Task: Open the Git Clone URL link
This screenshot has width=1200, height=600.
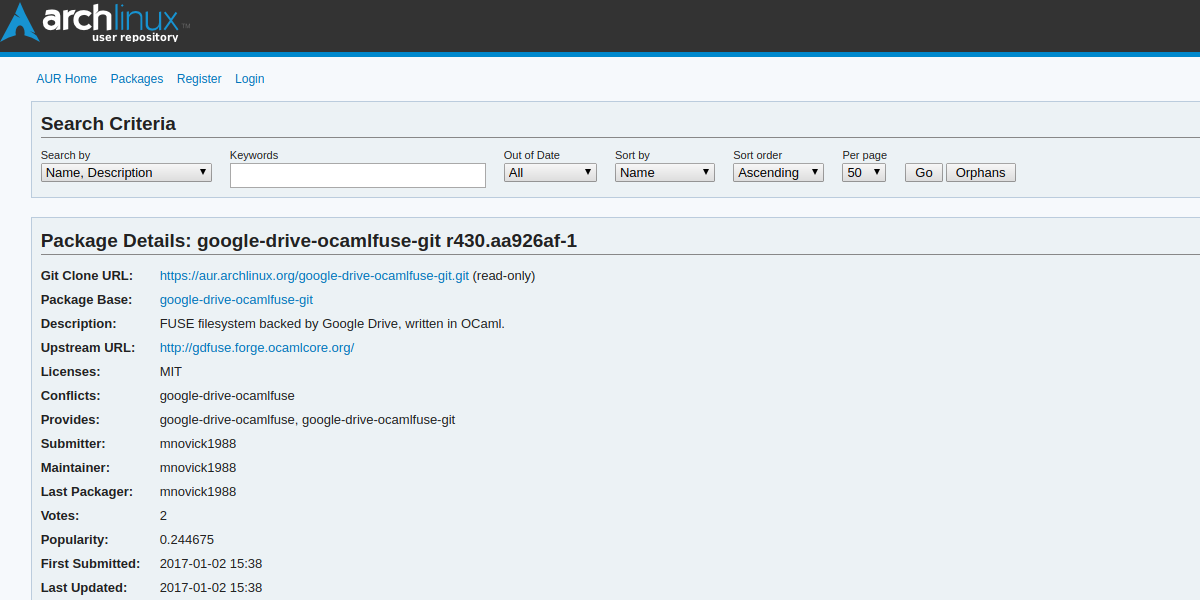Action: [x=314, y=276]
